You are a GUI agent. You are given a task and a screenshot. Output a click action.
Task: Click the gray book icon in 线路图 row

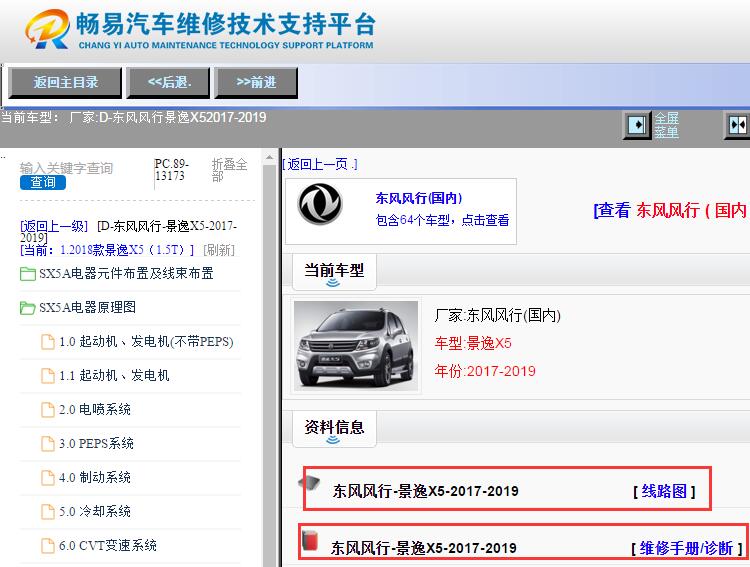(x=309, y=482)
